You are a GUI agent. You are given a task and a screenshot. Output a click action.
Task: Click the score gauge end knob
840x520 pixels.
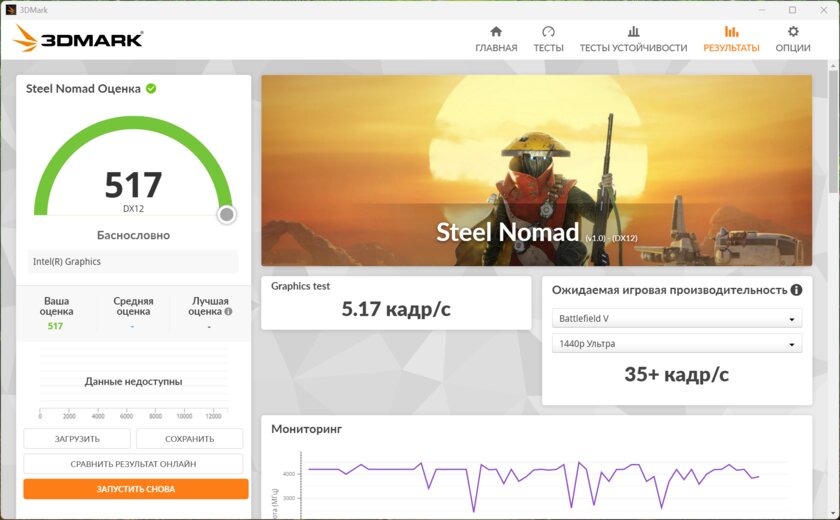(x=227, y=214)
